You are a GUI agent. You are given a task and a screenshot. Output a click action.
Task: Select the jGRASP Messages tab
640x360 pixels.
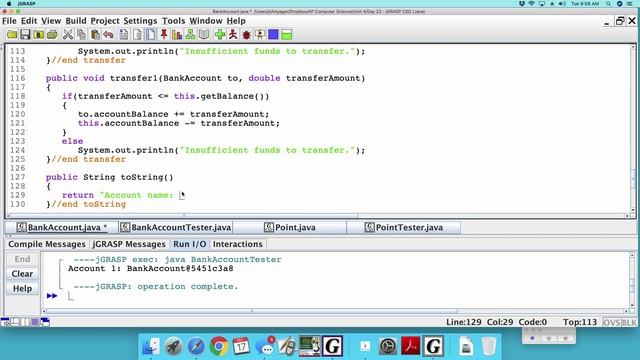pyautogui.click(x=129, y=244)
